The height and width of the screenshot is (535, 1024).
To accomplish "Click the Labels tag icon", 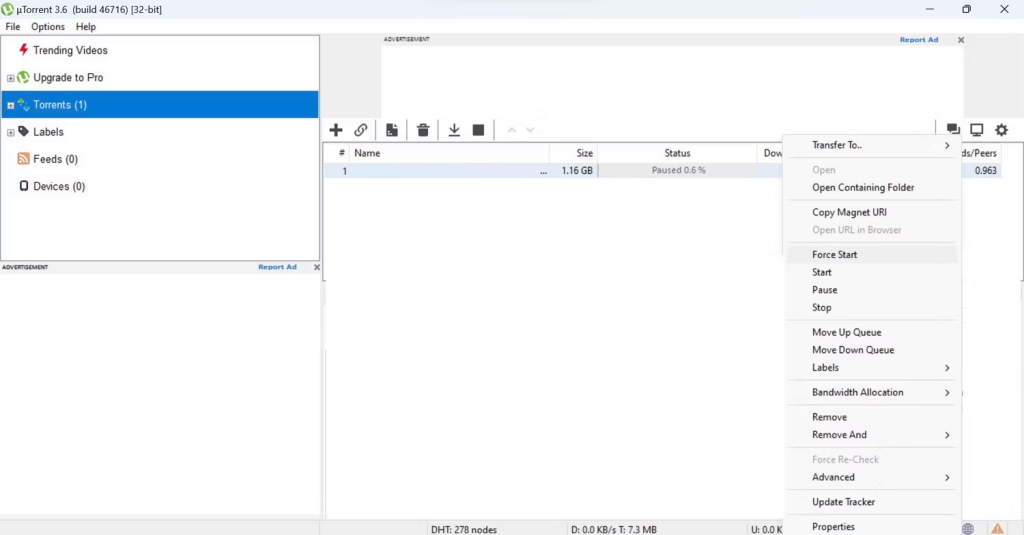I will coord(24,131).
